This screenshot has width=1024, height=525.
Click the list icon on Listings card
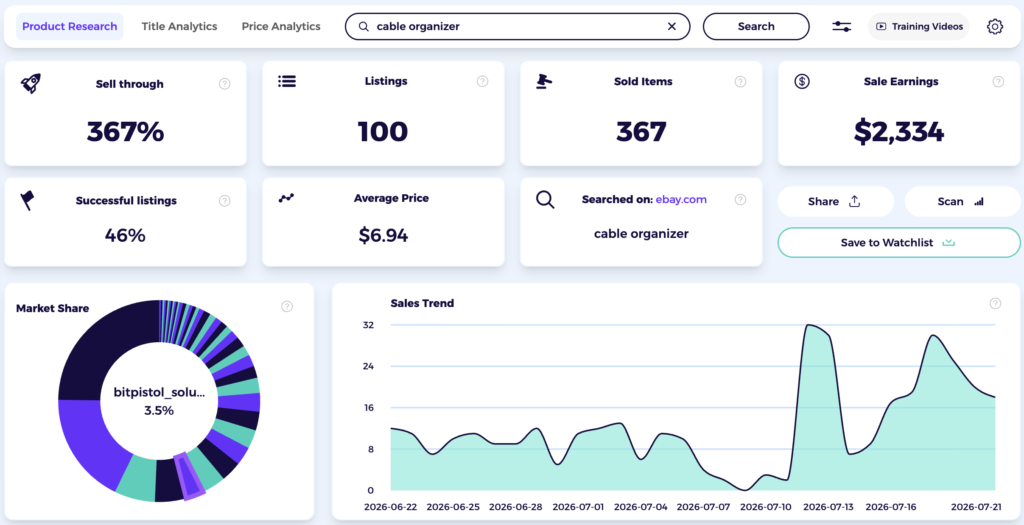coord(287,81)
